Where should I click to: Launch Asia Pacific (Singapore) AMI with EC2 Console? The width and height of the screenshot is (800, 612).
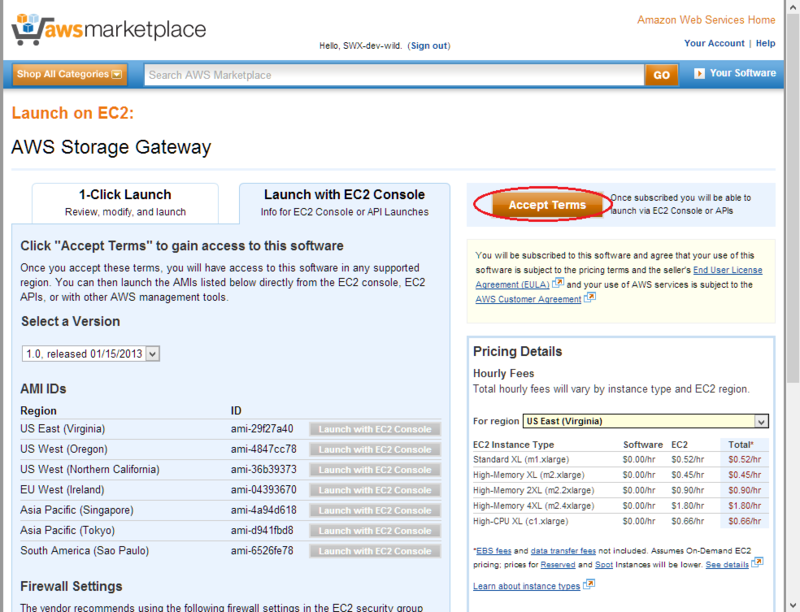375,511
